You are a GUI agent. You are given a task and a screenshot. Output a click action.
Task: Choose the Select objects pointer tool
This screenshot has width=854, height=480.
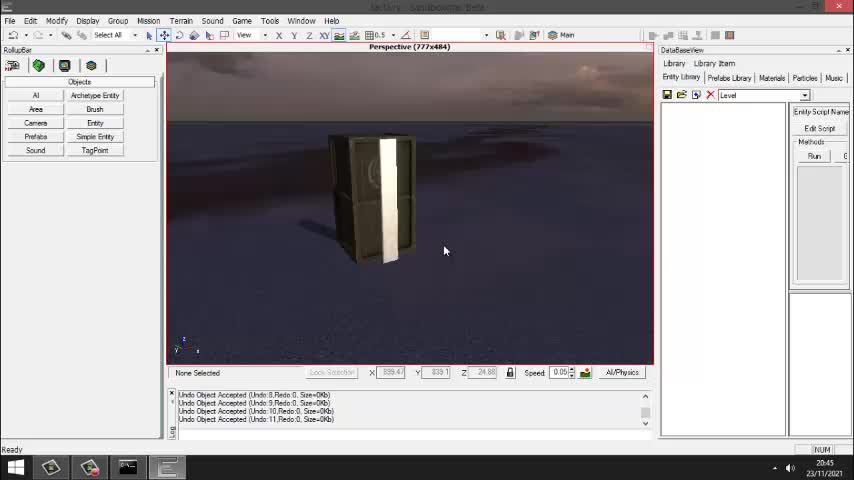(149, 35)
